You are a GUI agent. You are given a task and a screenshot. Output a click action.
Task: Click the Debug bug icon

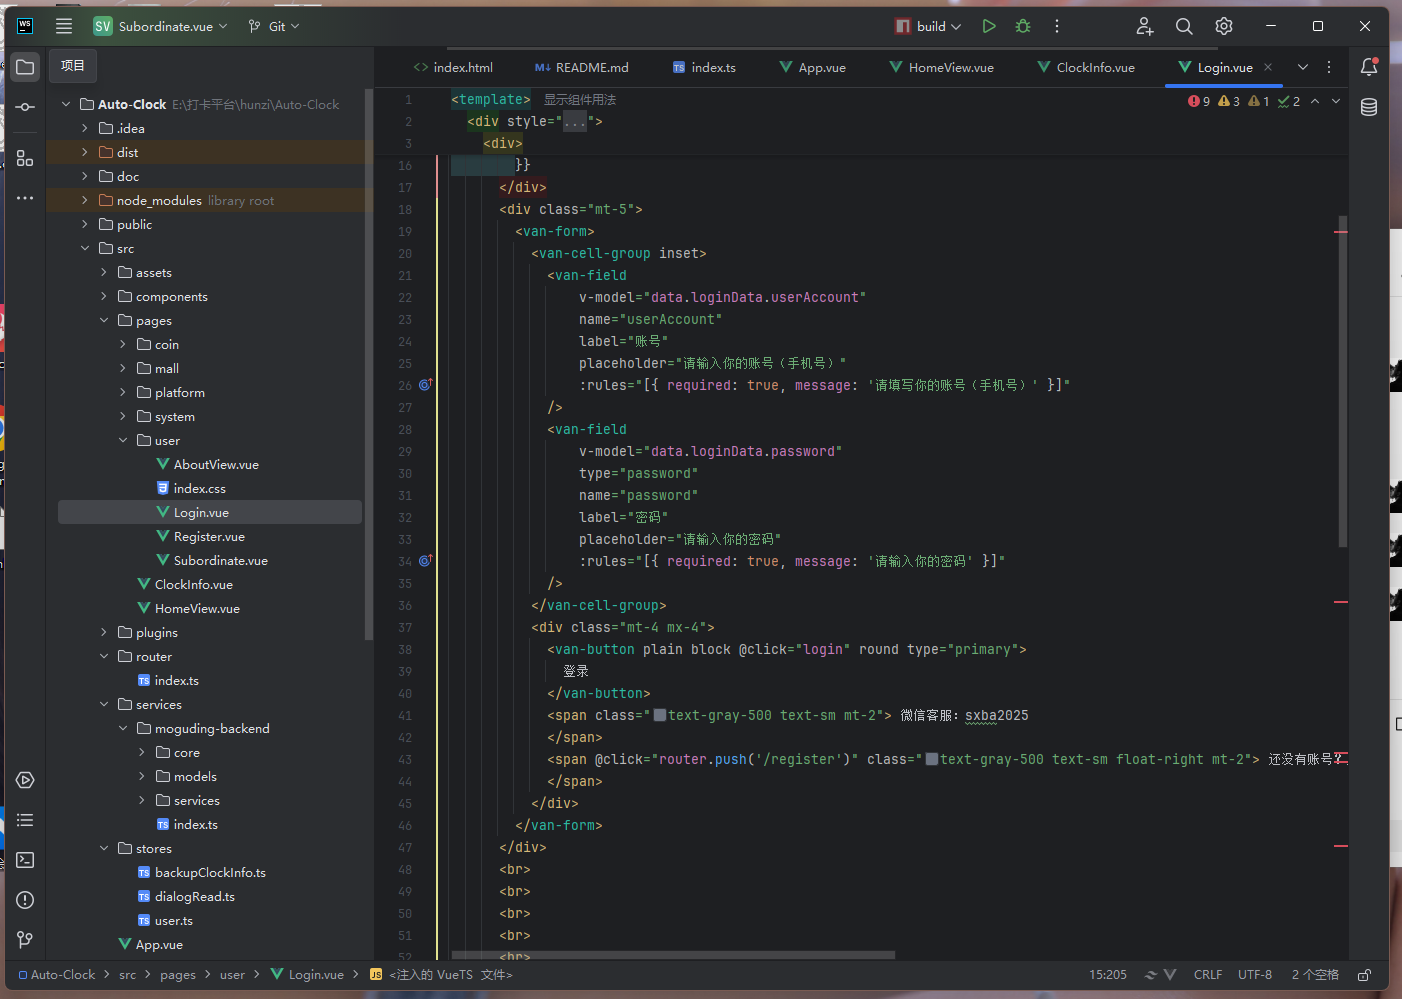(x=1022, y=27)
